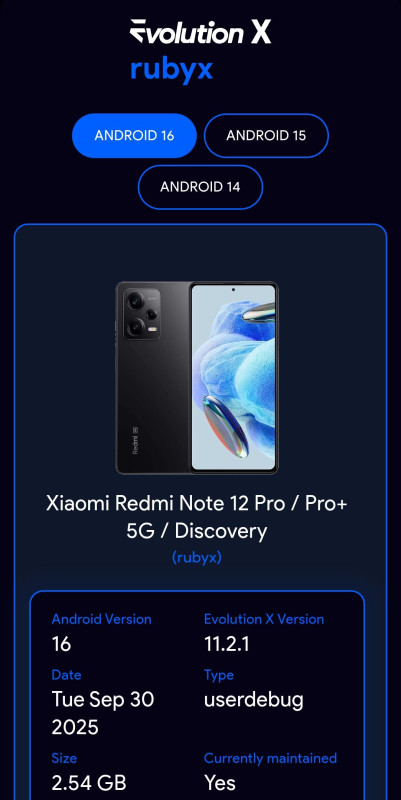
Task: Click the Currently maintained label
Action: pyautogui.click(x=270, y=758)
